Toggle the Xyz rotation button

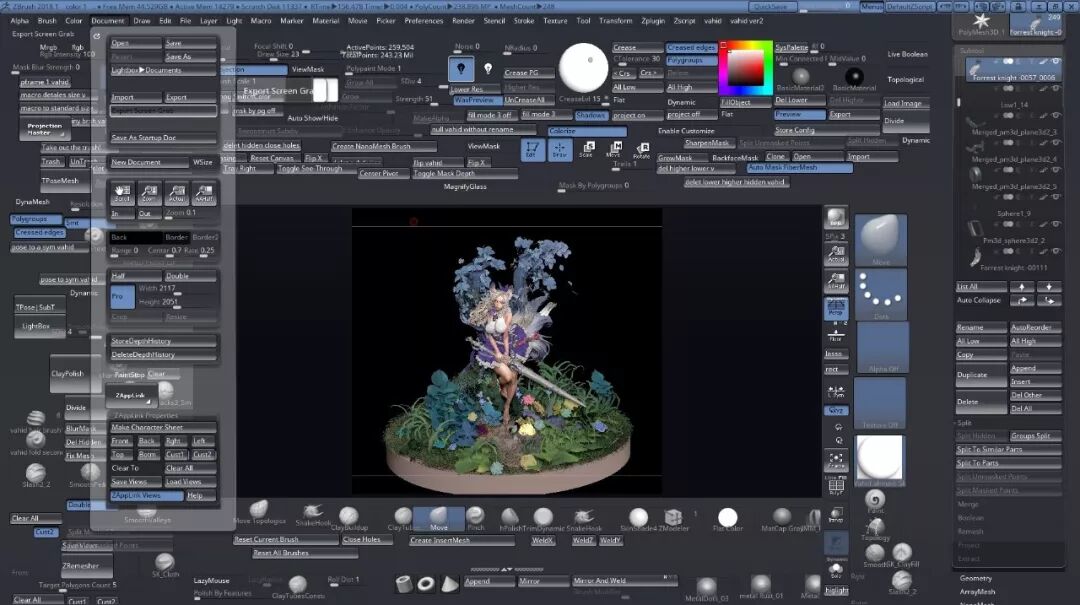coord(835,410)
